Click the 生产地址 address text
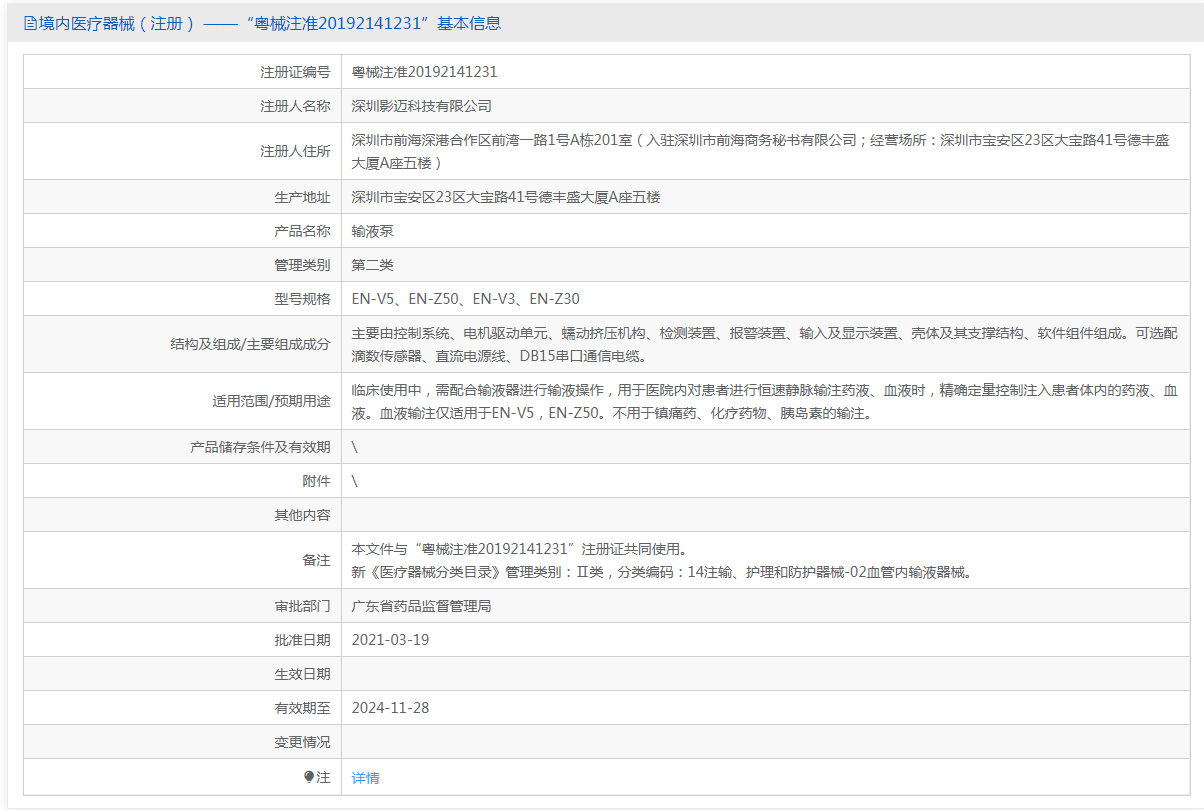 pos(506,197)
